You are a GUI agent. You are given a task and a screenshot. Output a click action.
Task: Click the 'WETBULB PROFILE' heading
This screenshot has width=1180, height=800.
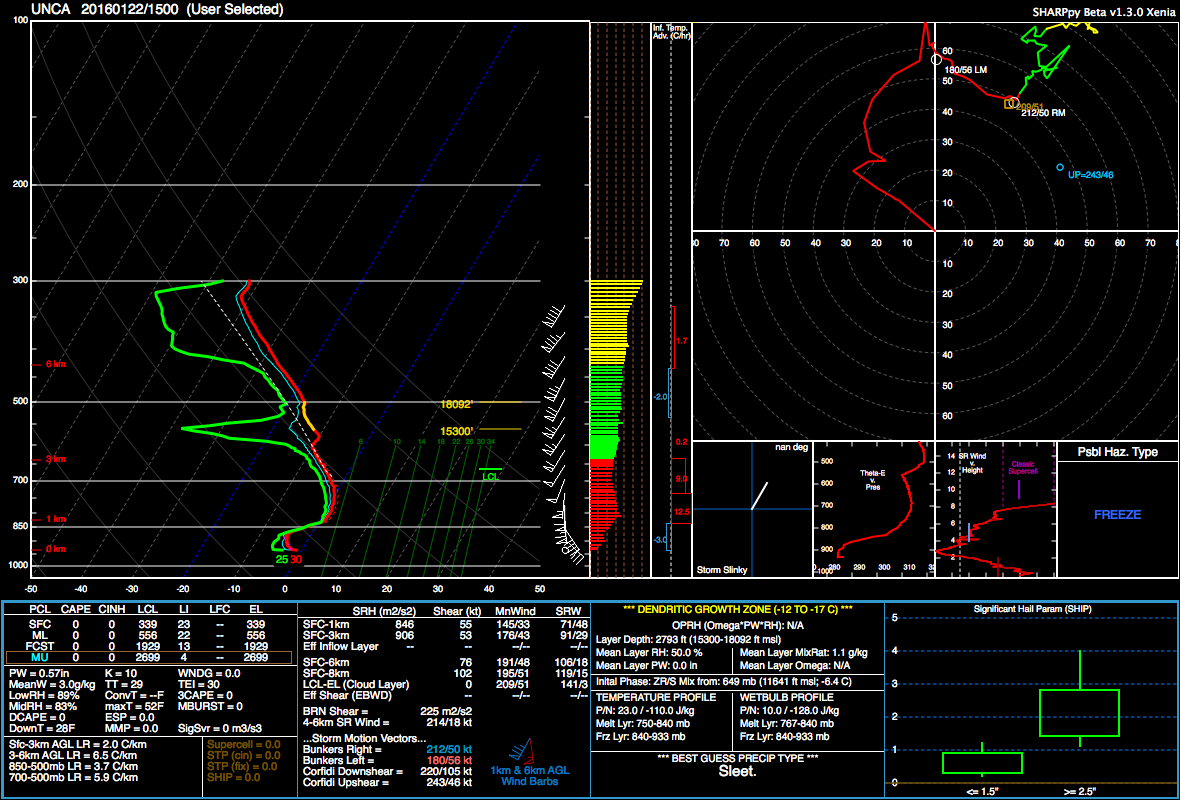pyautogui.click(x=787, y=698)
